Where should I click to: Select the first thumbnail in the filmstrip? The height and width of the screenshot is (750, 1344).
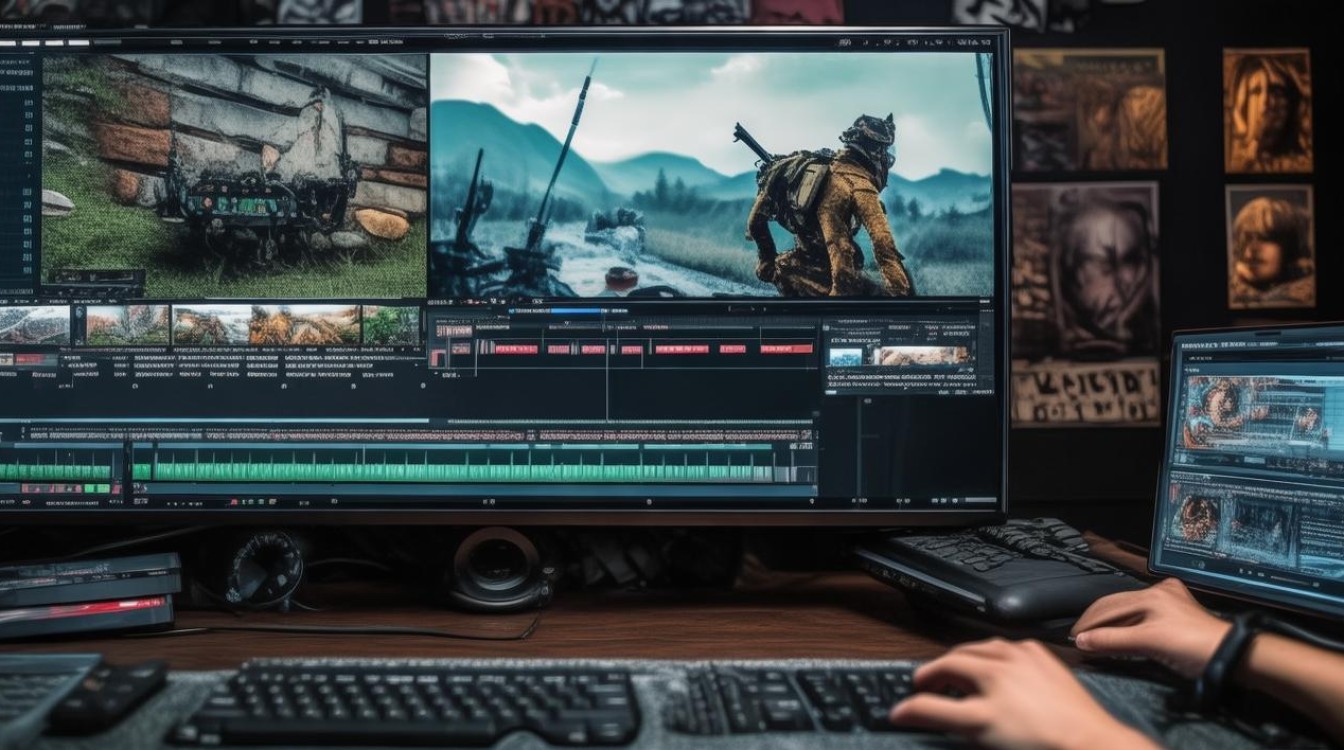[x=34, y=325]
